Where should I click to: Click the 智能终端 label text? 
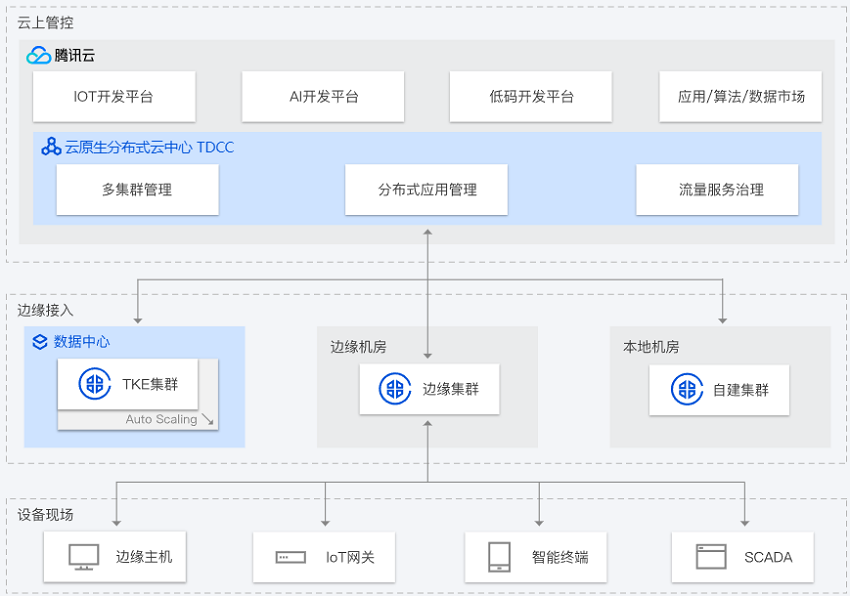(560, 557)
